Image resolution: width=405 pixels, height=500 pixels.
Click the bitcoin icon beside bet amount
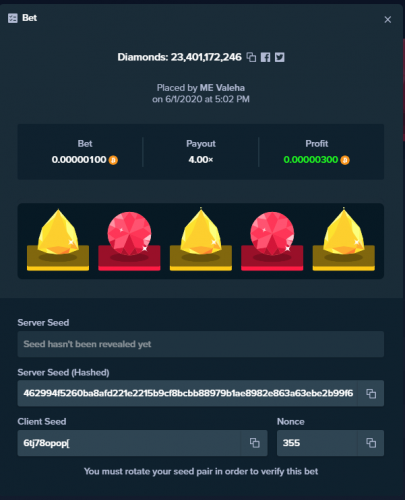(x=113, y=160)
